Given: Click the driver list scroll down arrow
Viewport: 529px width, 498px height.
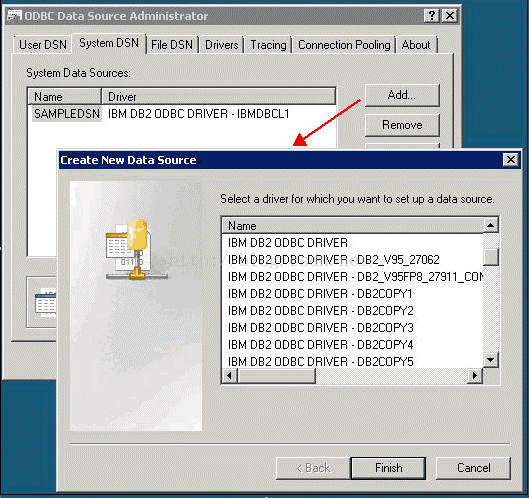Looking at the screenshot, I should [x=491, y=360].
